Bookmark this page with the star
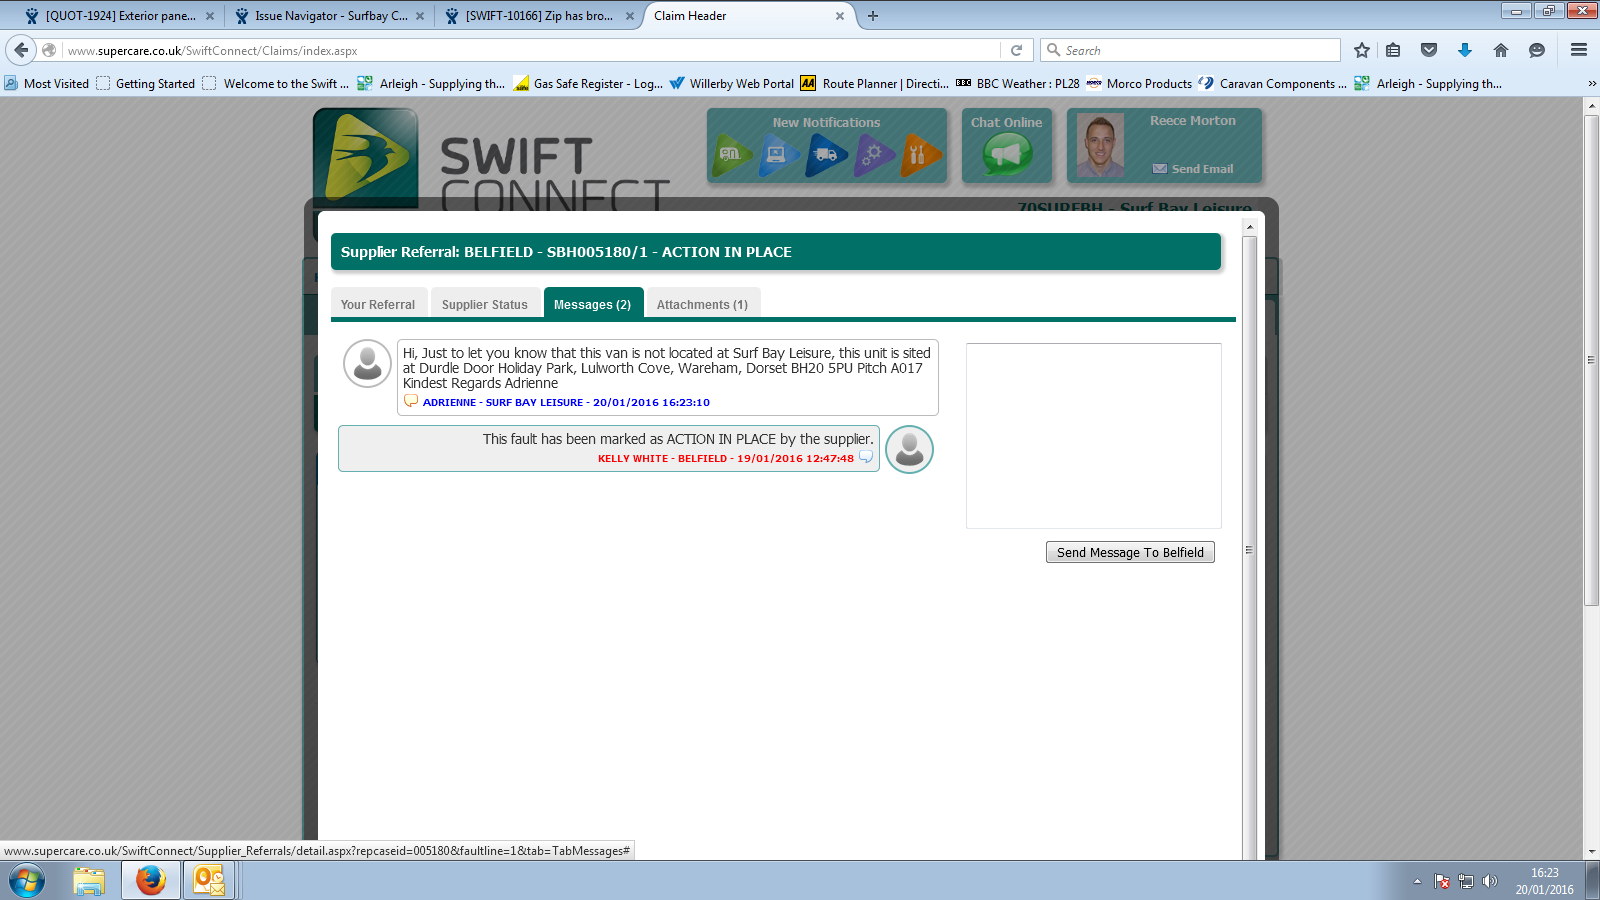 point(1361,50)
